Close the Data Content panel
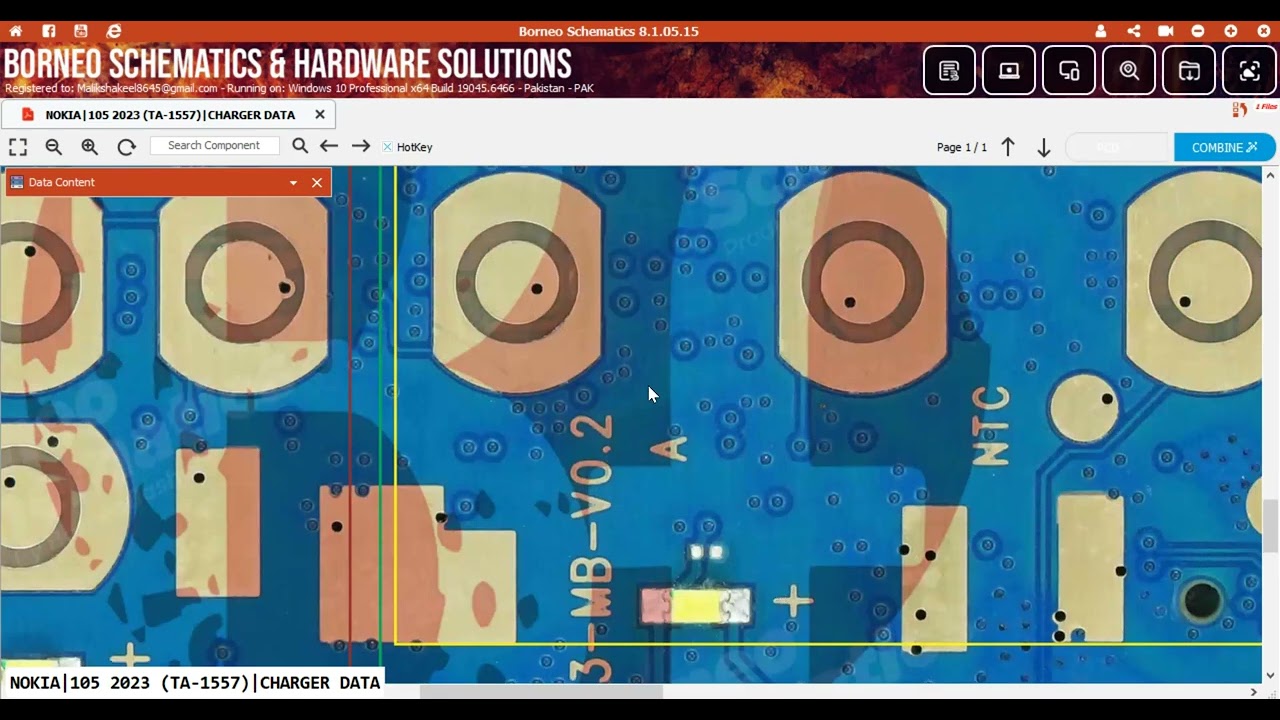The height and width of the screenshot is (720, 1280). [317, 182]
